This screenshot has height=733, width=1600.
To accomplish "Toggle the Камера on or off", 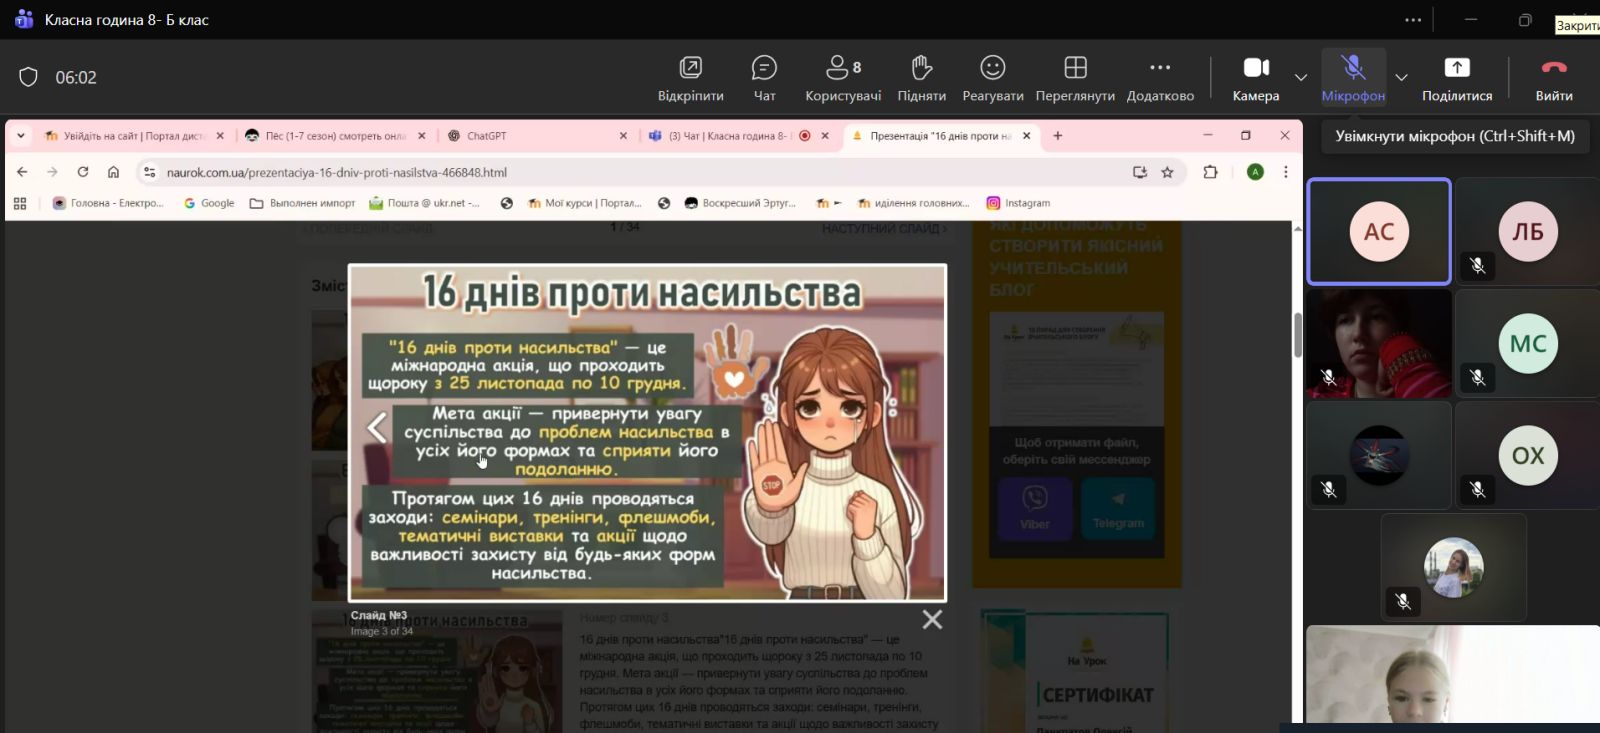I will pos(1255,78).
